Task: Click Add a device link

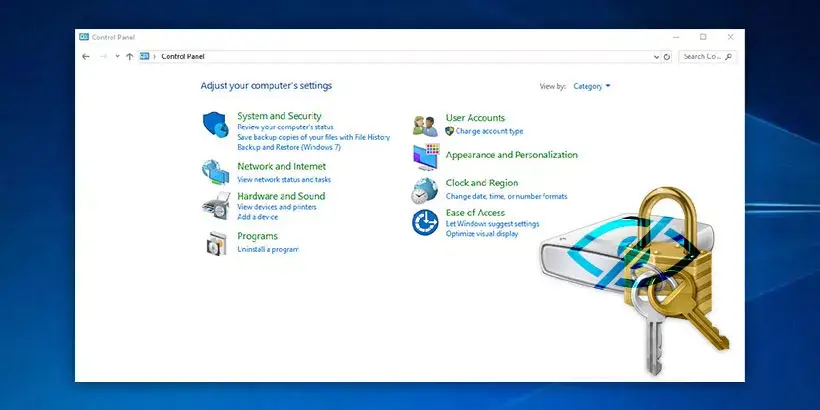Action: tap(258, 217)
